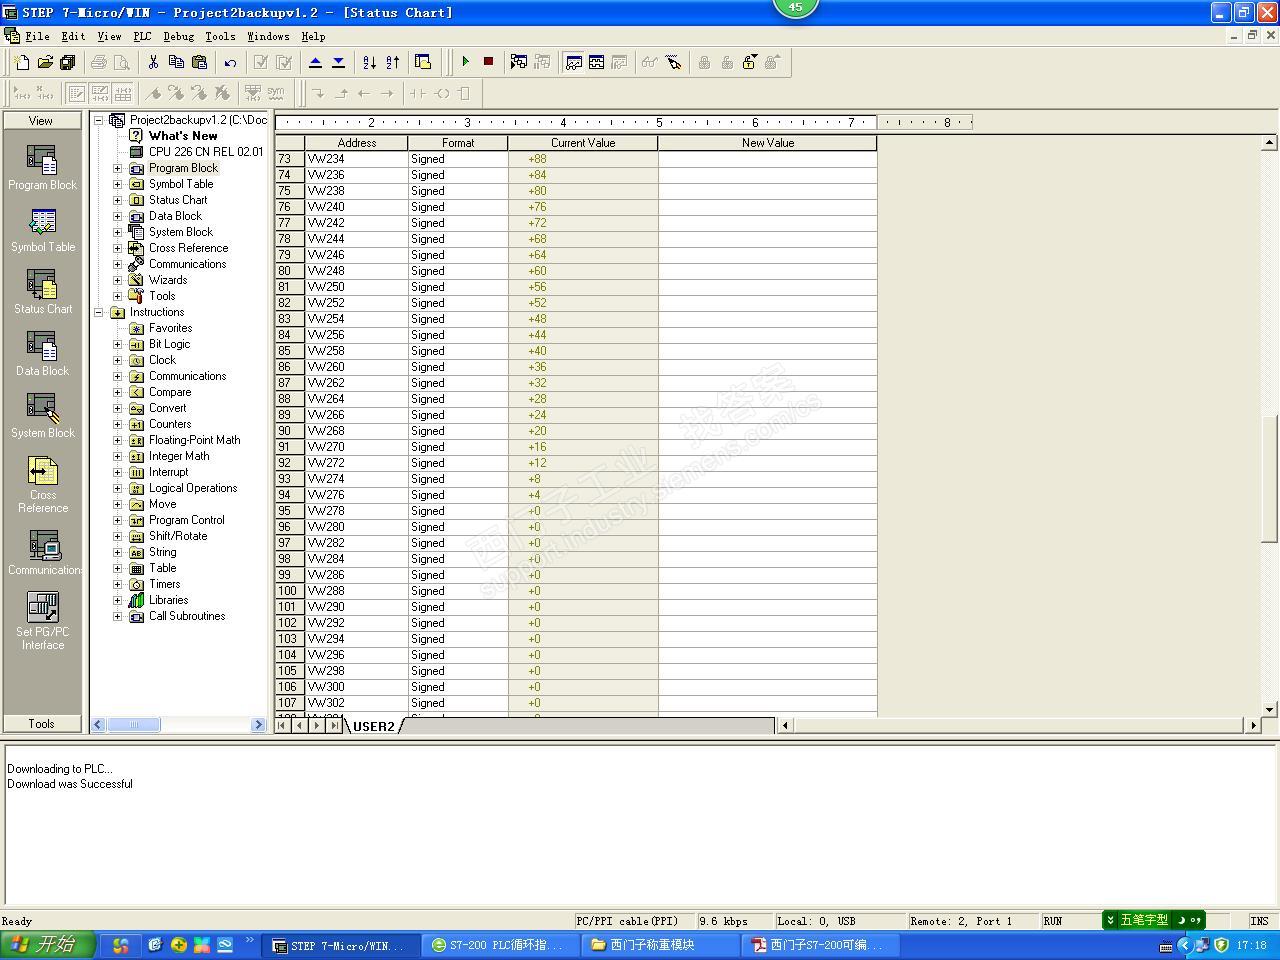
Task: Open the Debug menu
Action: tap(179, 36)
